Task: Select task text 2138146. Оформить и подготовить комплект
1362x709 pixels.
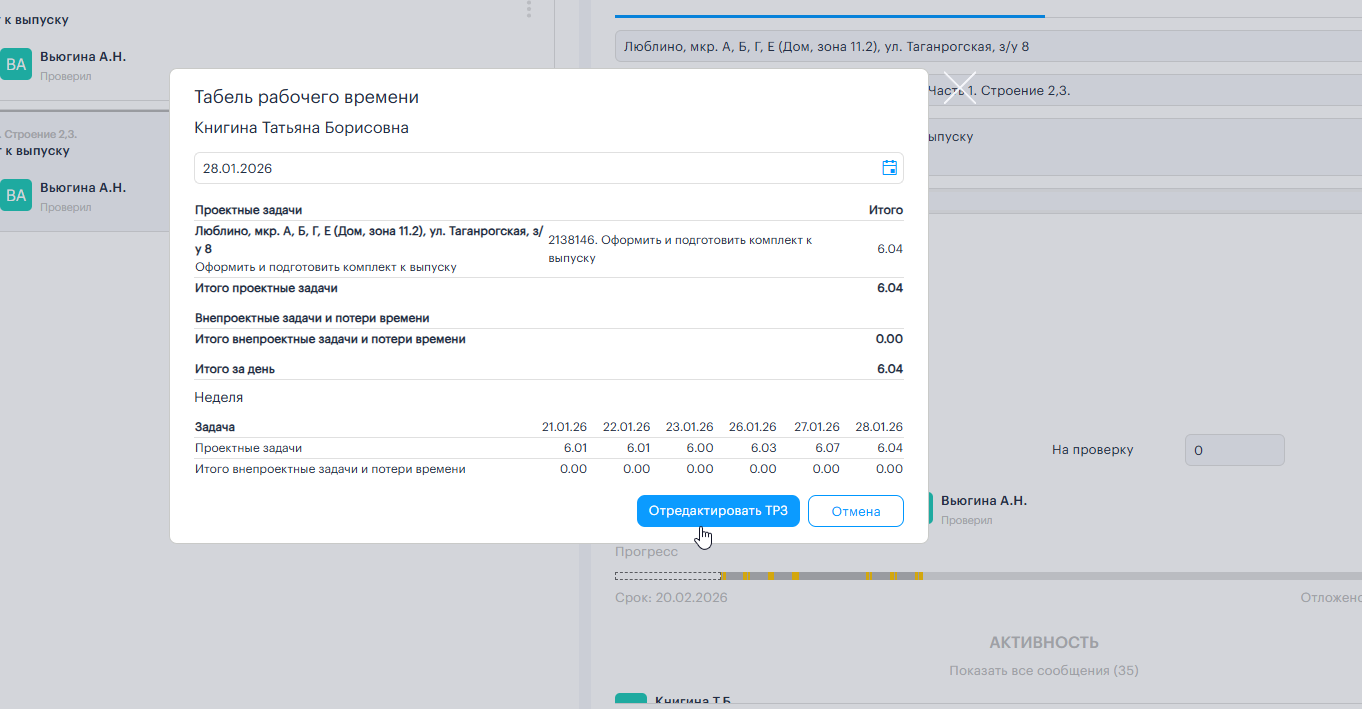Action: point(680,249)
